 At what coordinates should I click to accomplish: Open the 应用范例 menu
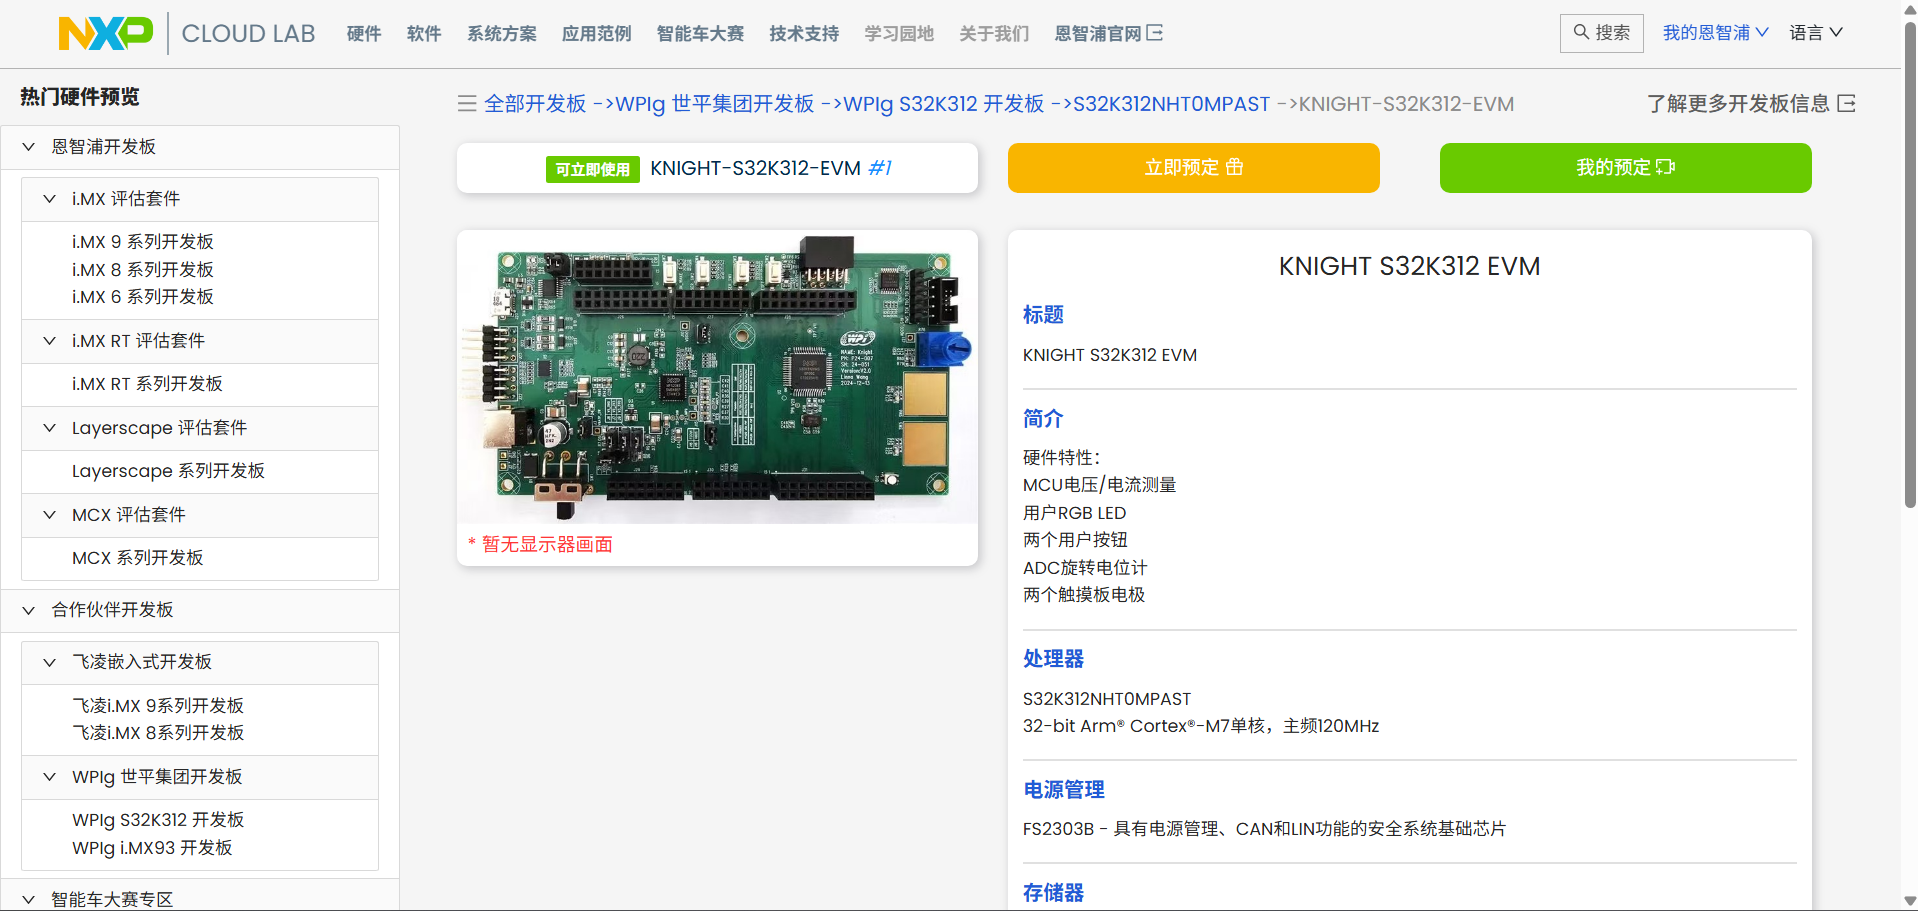[x=597, y=34]
